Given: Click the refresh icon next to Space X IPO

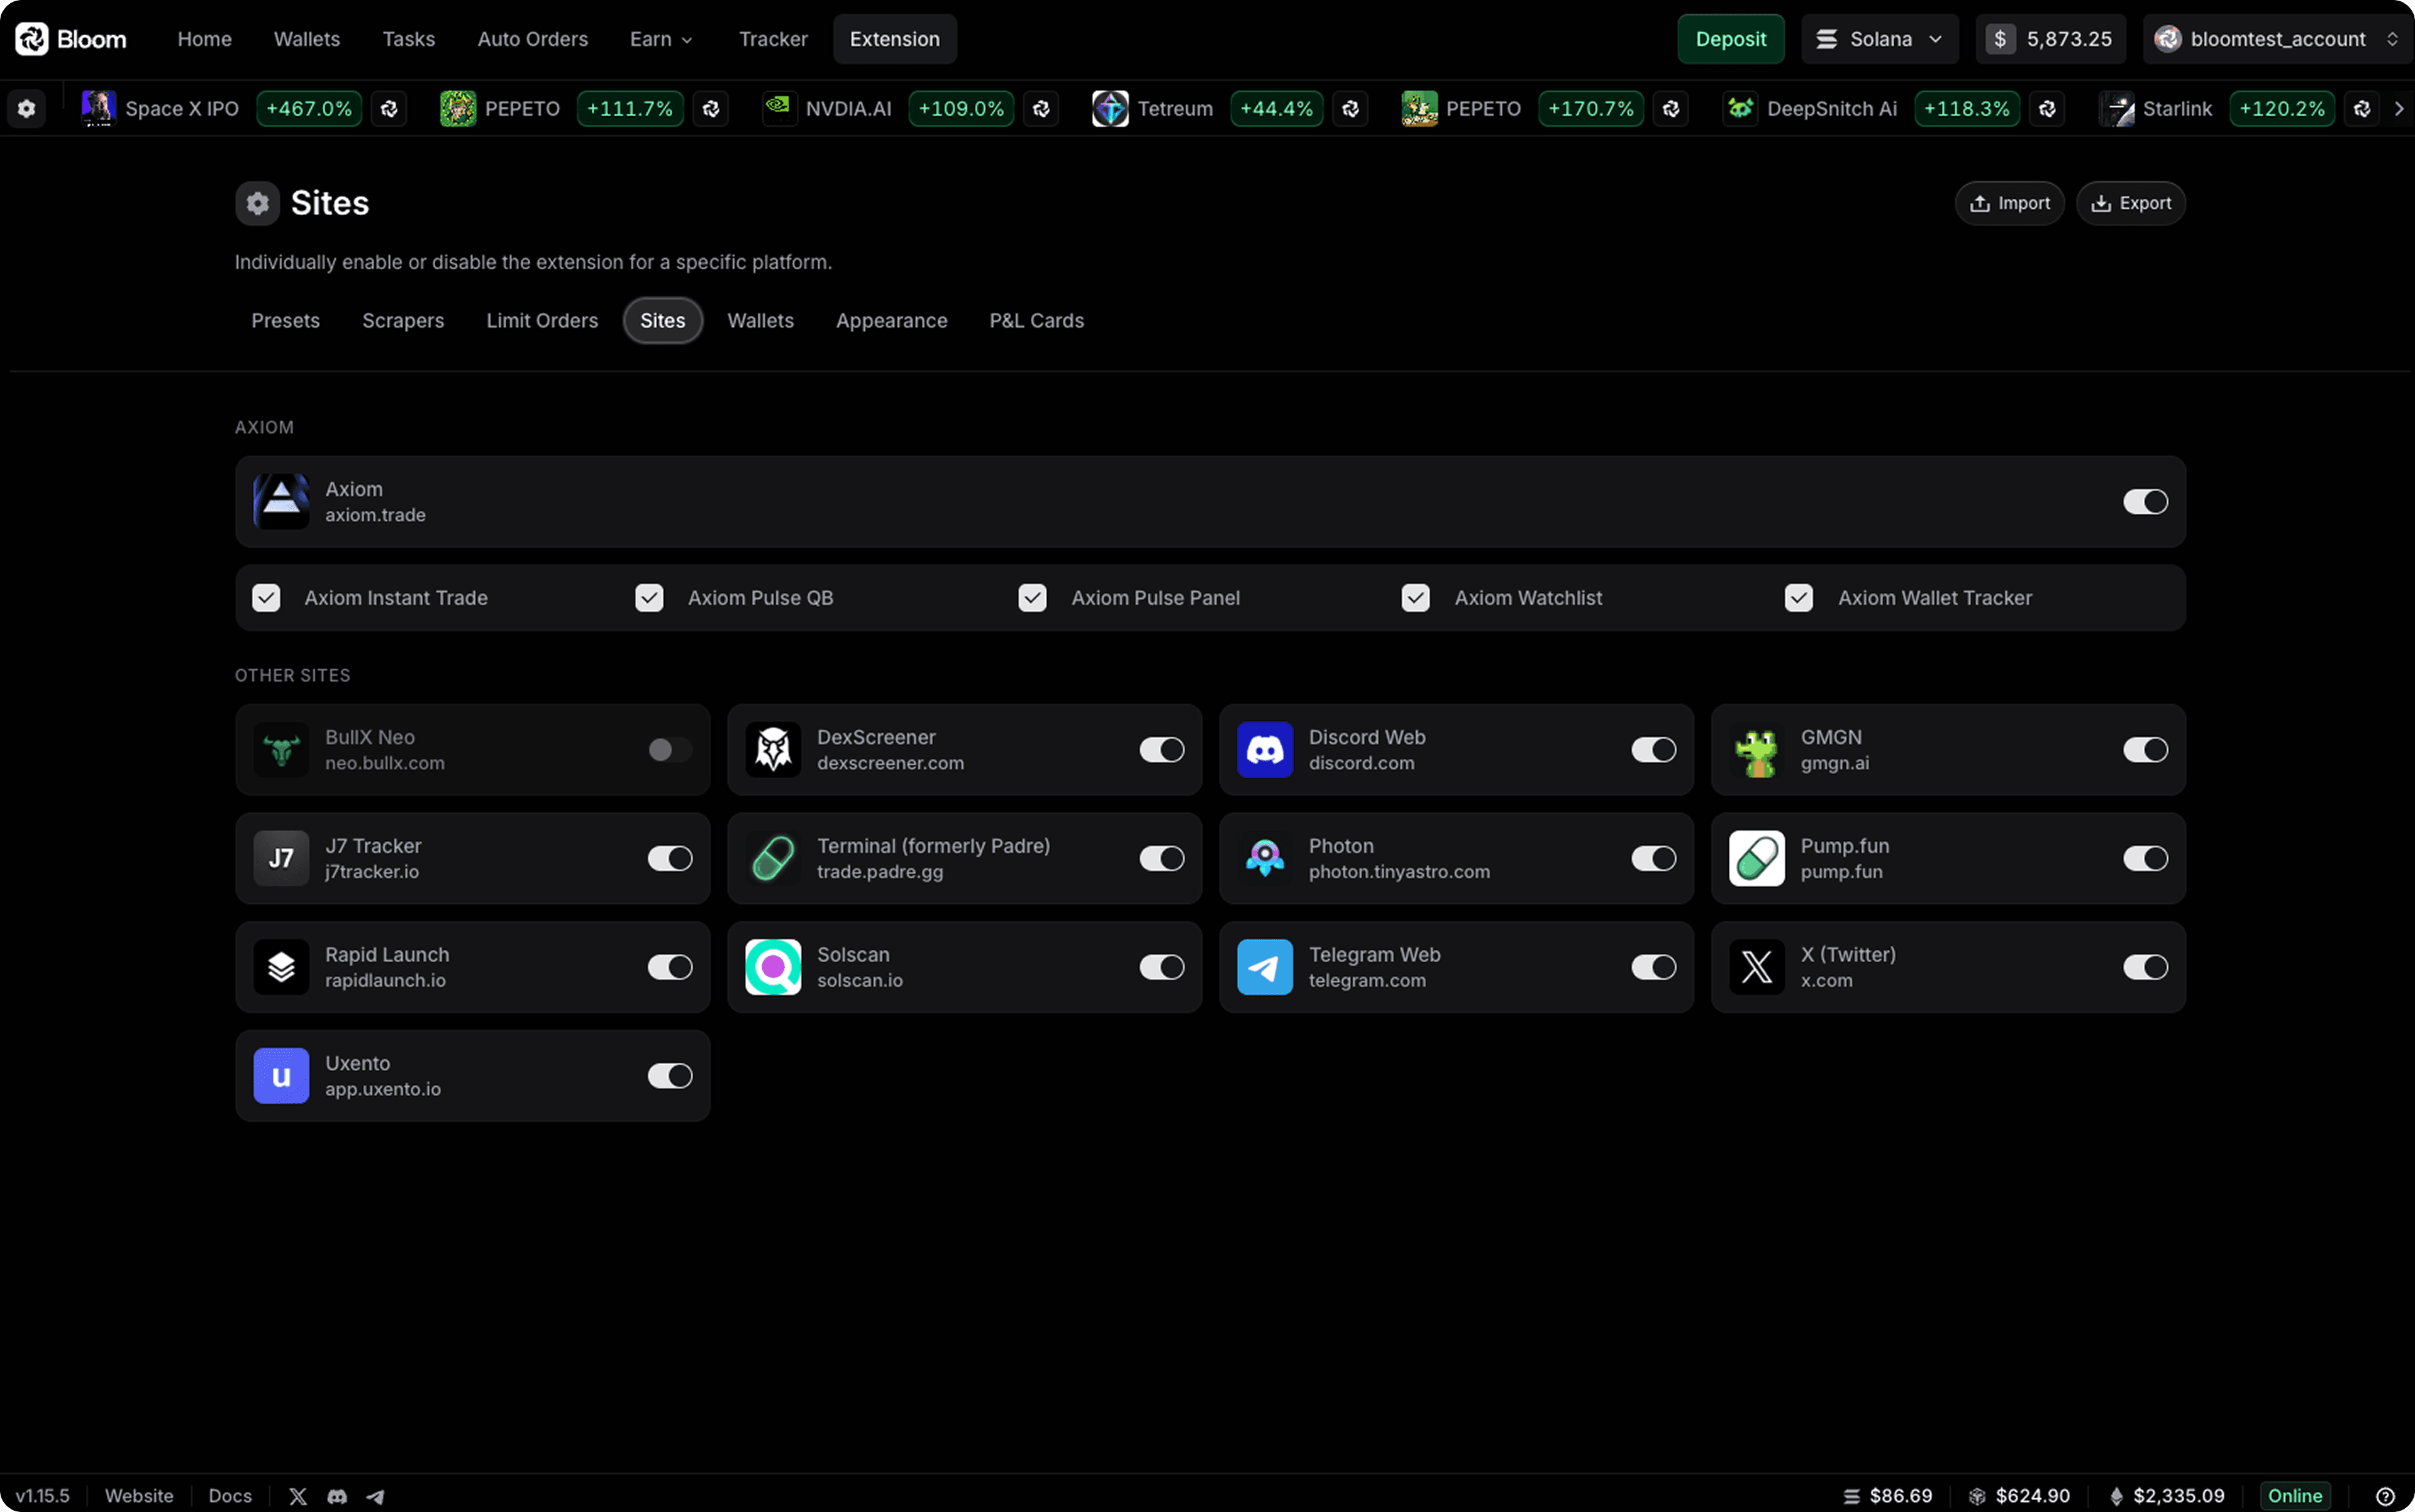Looking at the screenshot, I should tap(389, 108).
